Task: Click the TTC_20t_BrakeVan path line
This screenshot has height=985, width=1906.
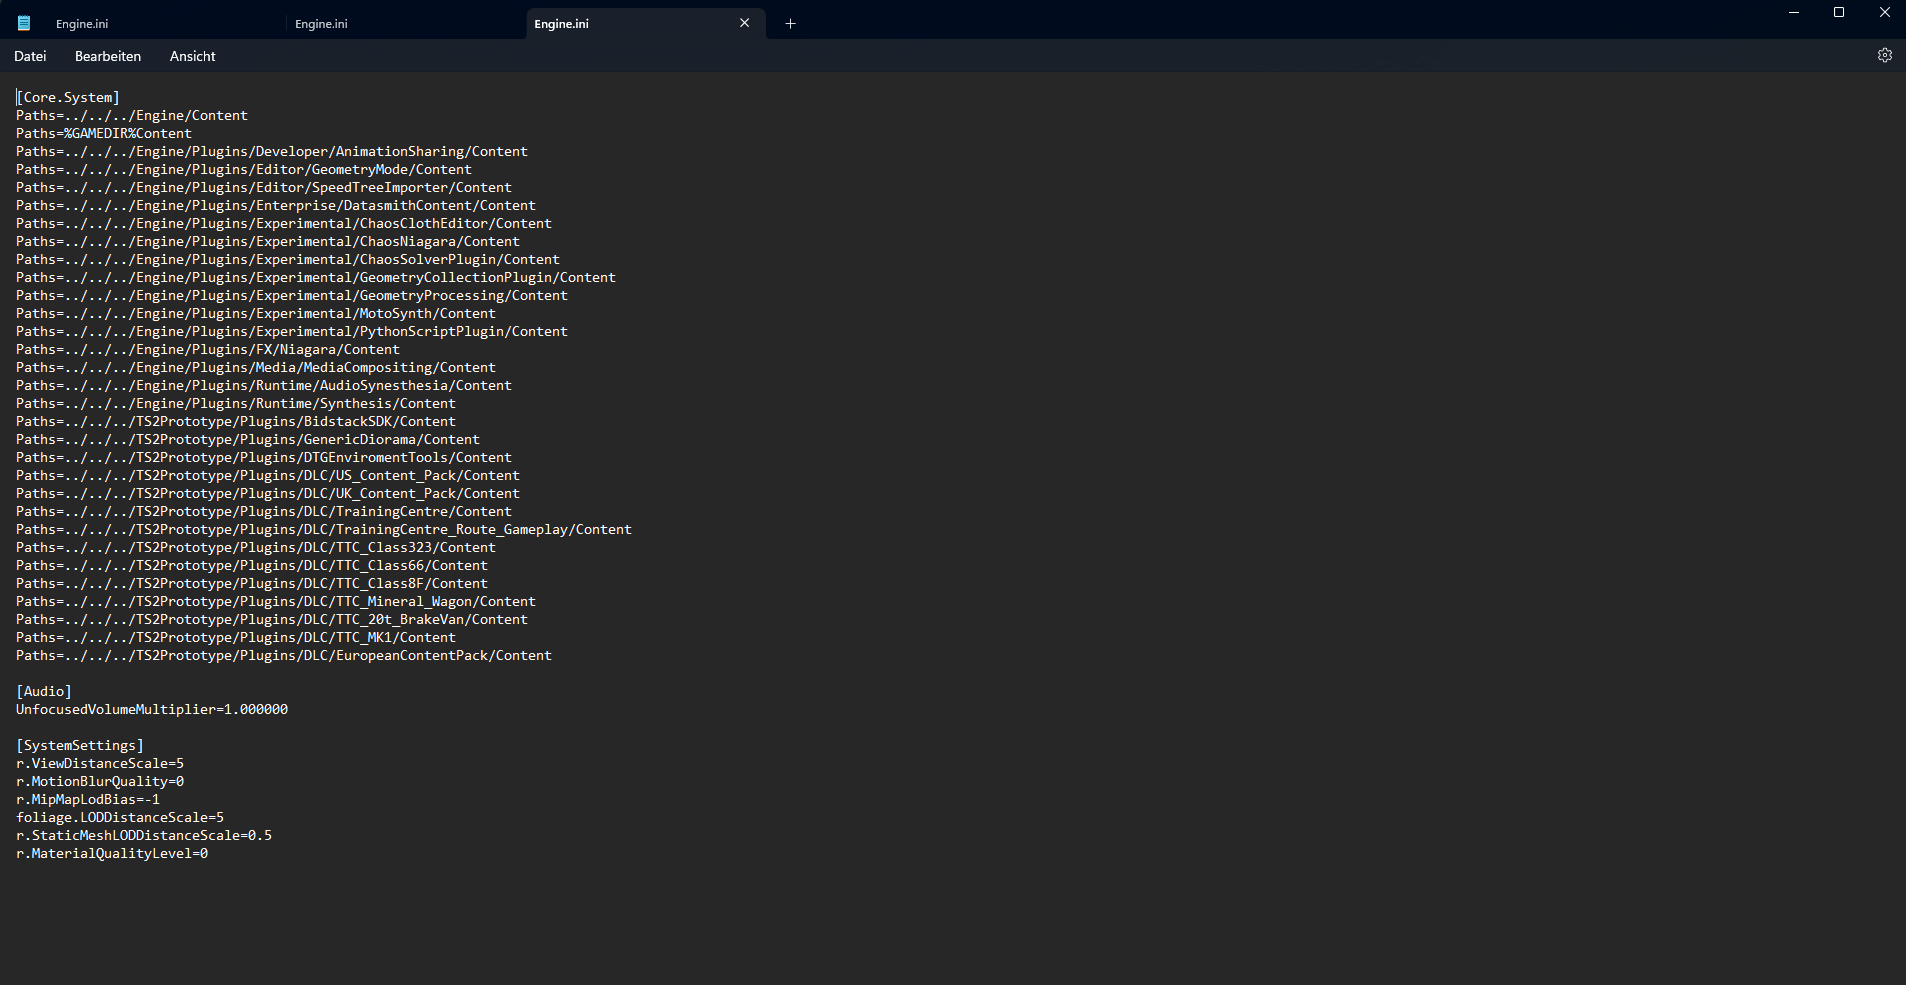Action: coord(272,619)
